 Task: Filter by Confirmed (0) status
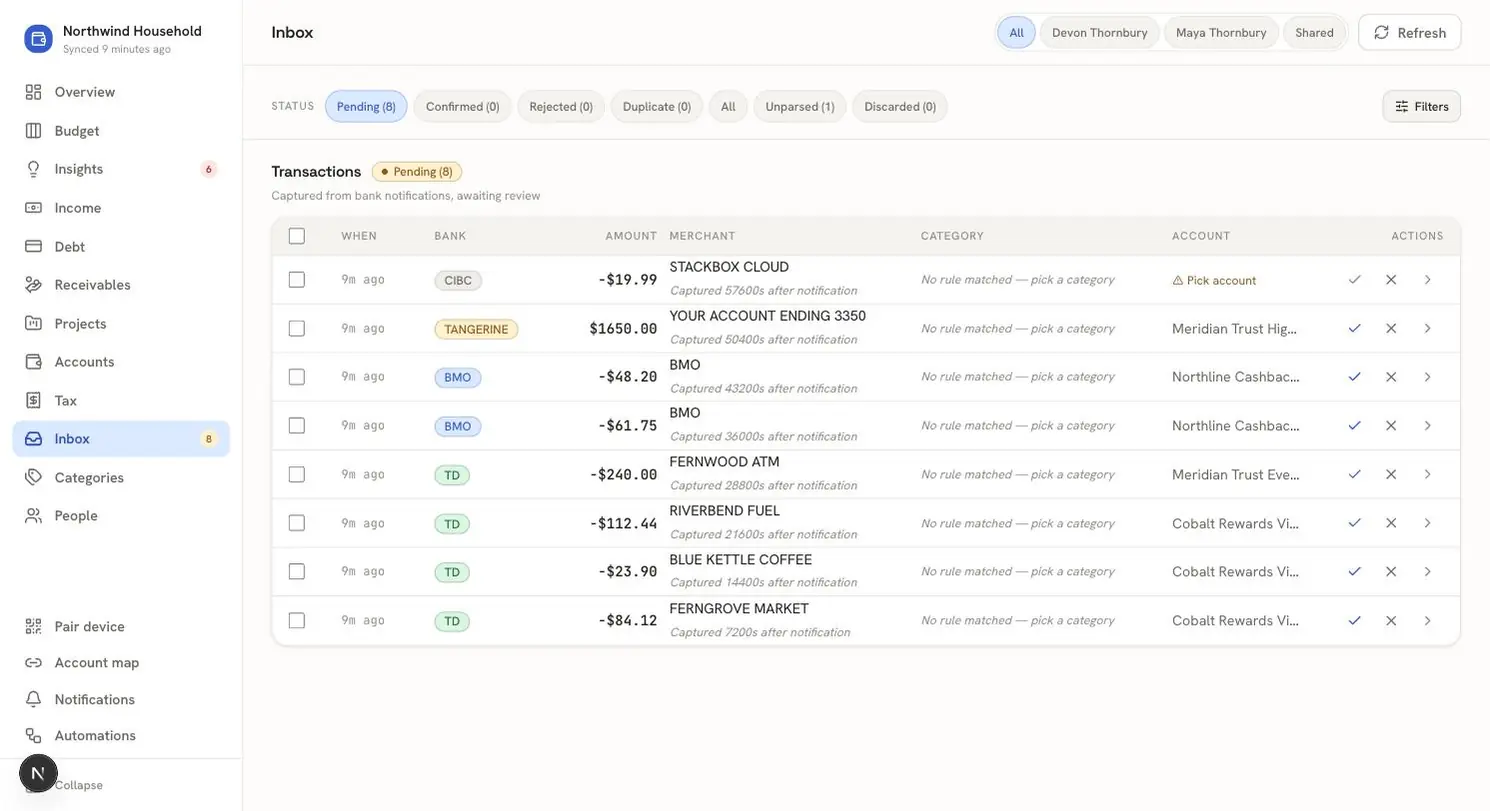[x=462, y=107]
